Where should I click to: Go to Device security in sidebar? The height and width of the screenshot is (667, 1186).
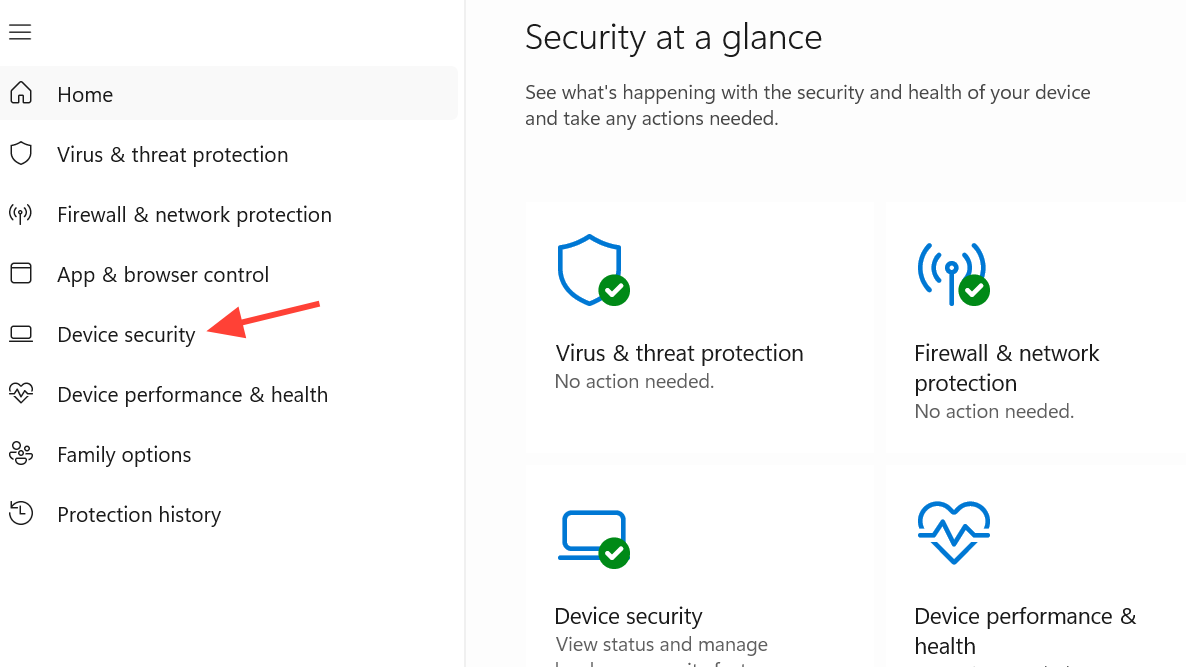(126, 335)
